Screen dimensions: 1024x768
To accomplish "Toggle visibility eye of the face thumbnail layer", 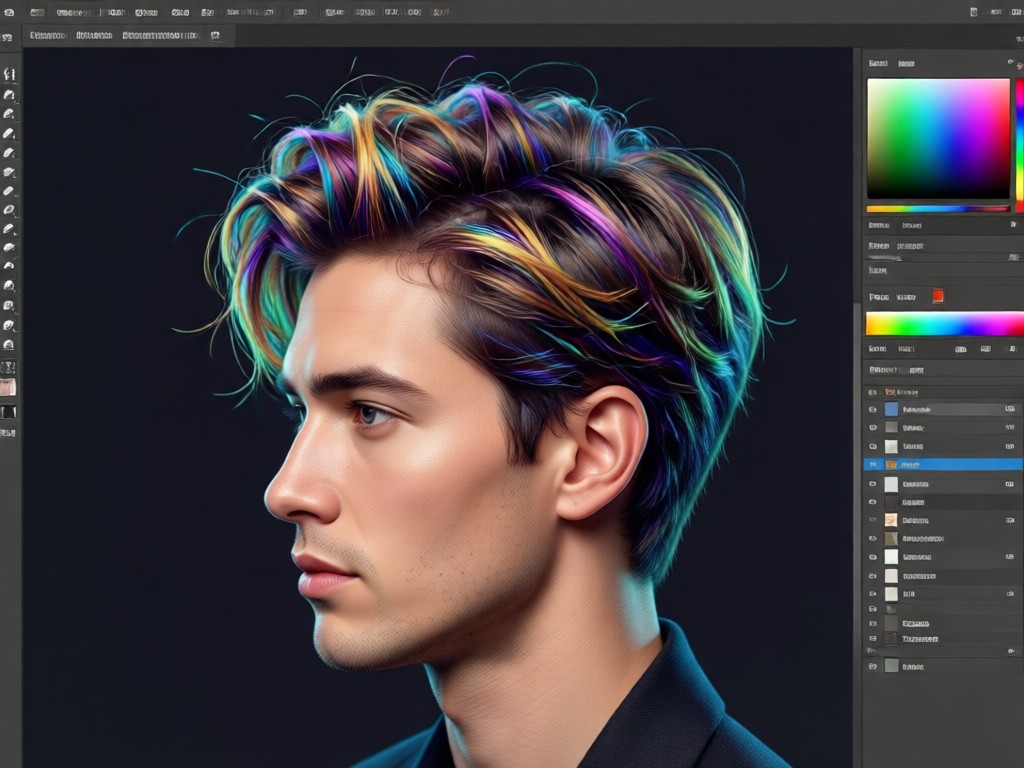I will point(872,520).
